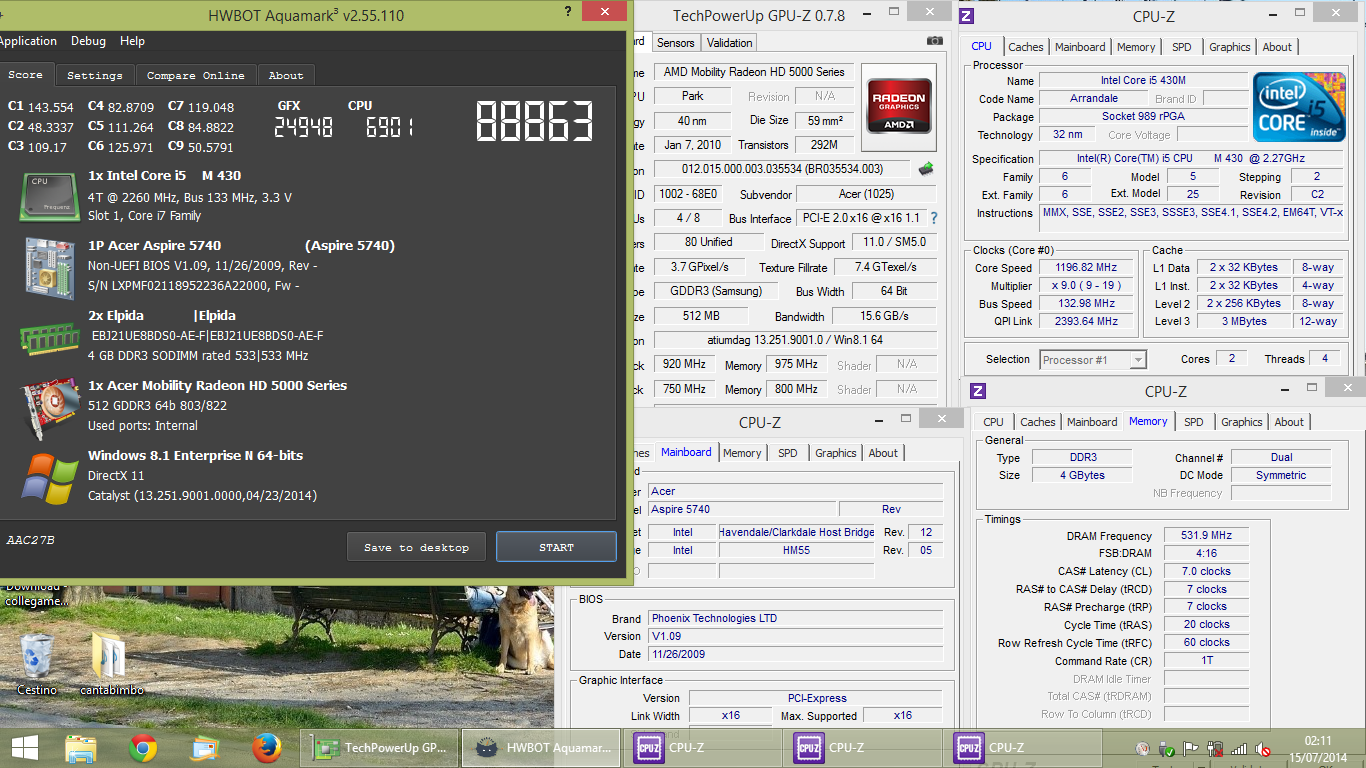Click the green BIOS save chip icon in GPU-Z
The height and width of the screenshot is (768, 1366).
(926, 168)
